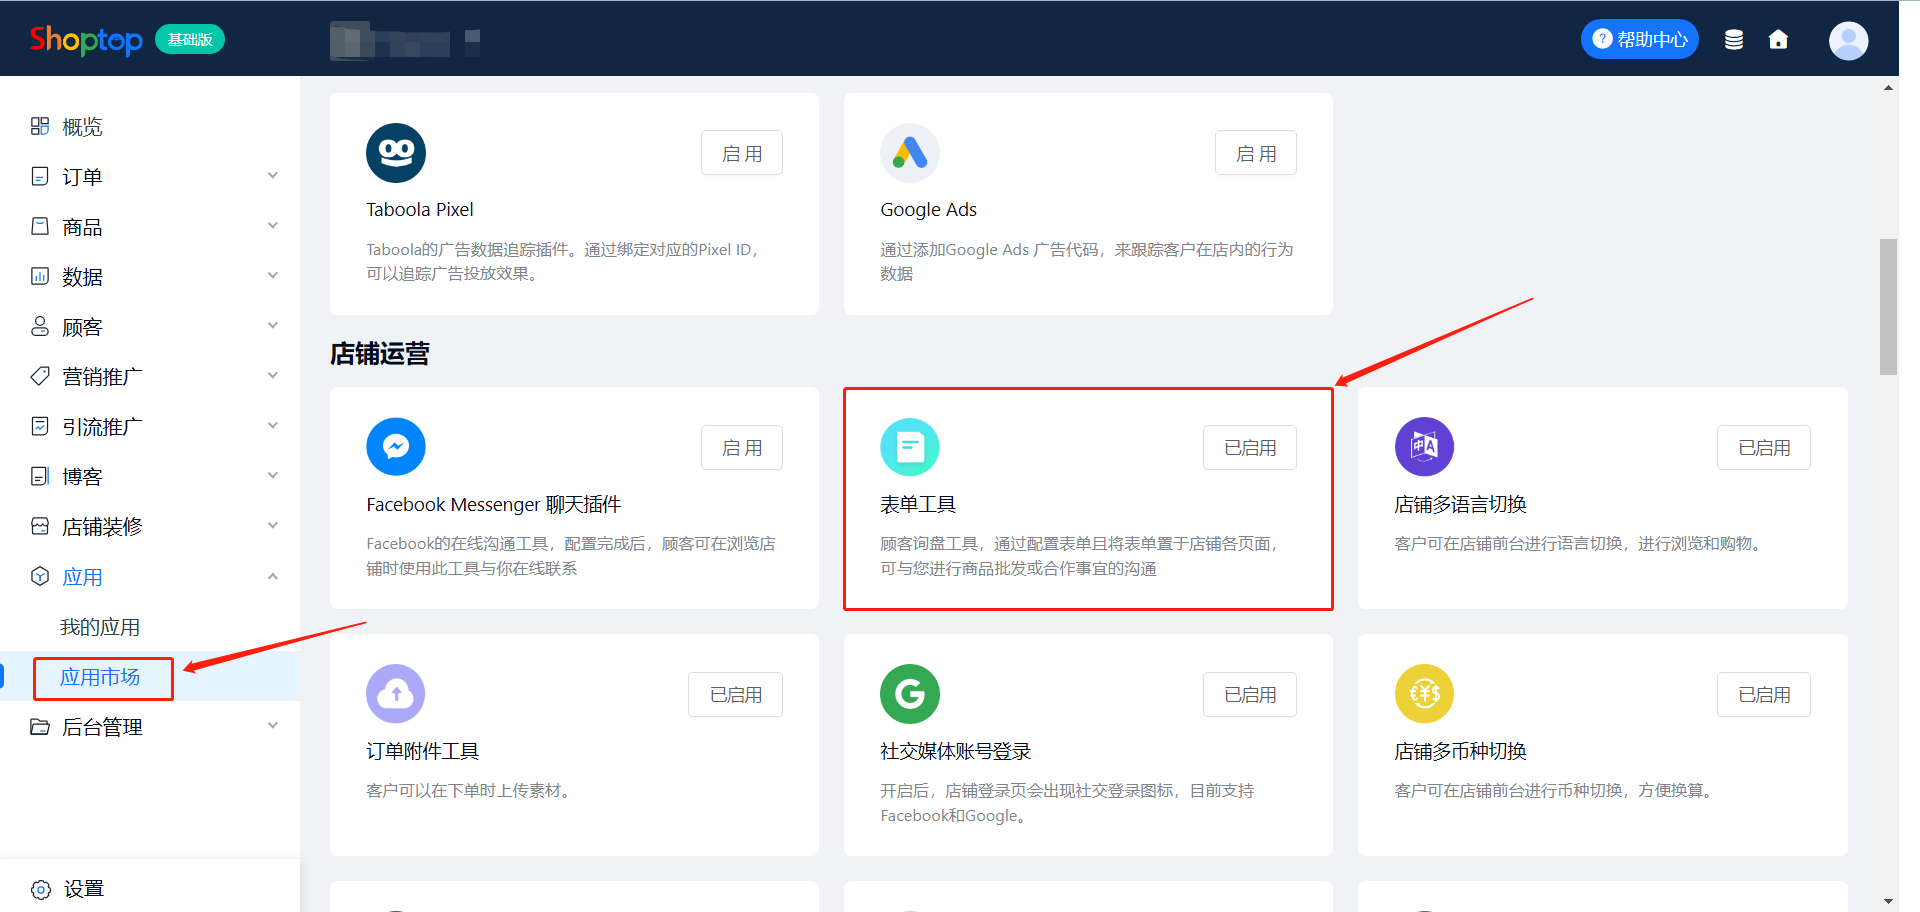Click the 表单工具 form tool icon
This screenshot has height=912, width=1920.
coord(910,447)
